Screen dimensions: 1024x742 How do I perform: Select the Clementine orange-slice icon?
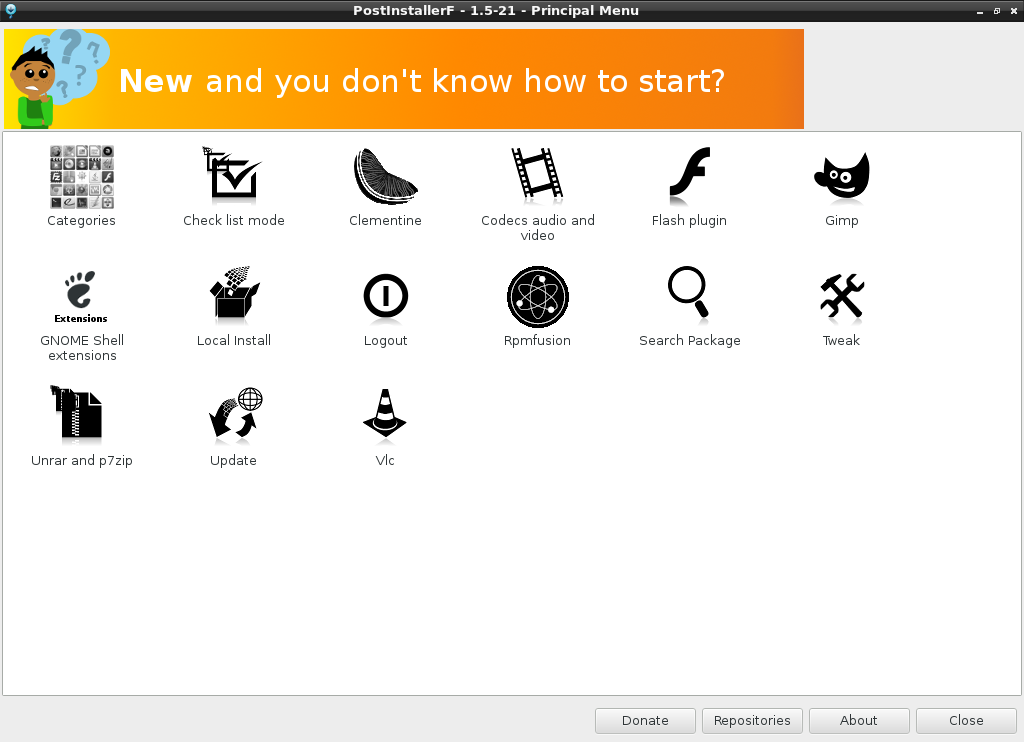[385, 176]
